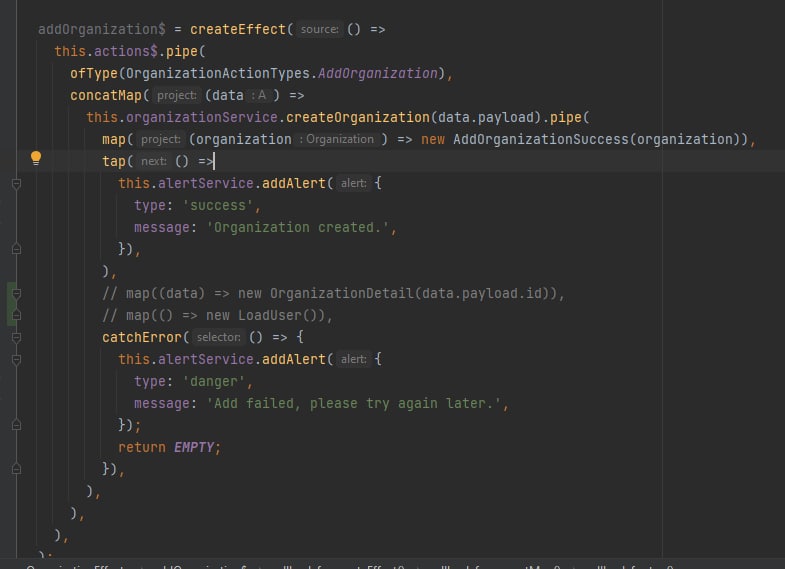The width and height of the screenshot is (785, 569).
Task: Collapse the catchError block fold marker
Action: tap(17, 337)
